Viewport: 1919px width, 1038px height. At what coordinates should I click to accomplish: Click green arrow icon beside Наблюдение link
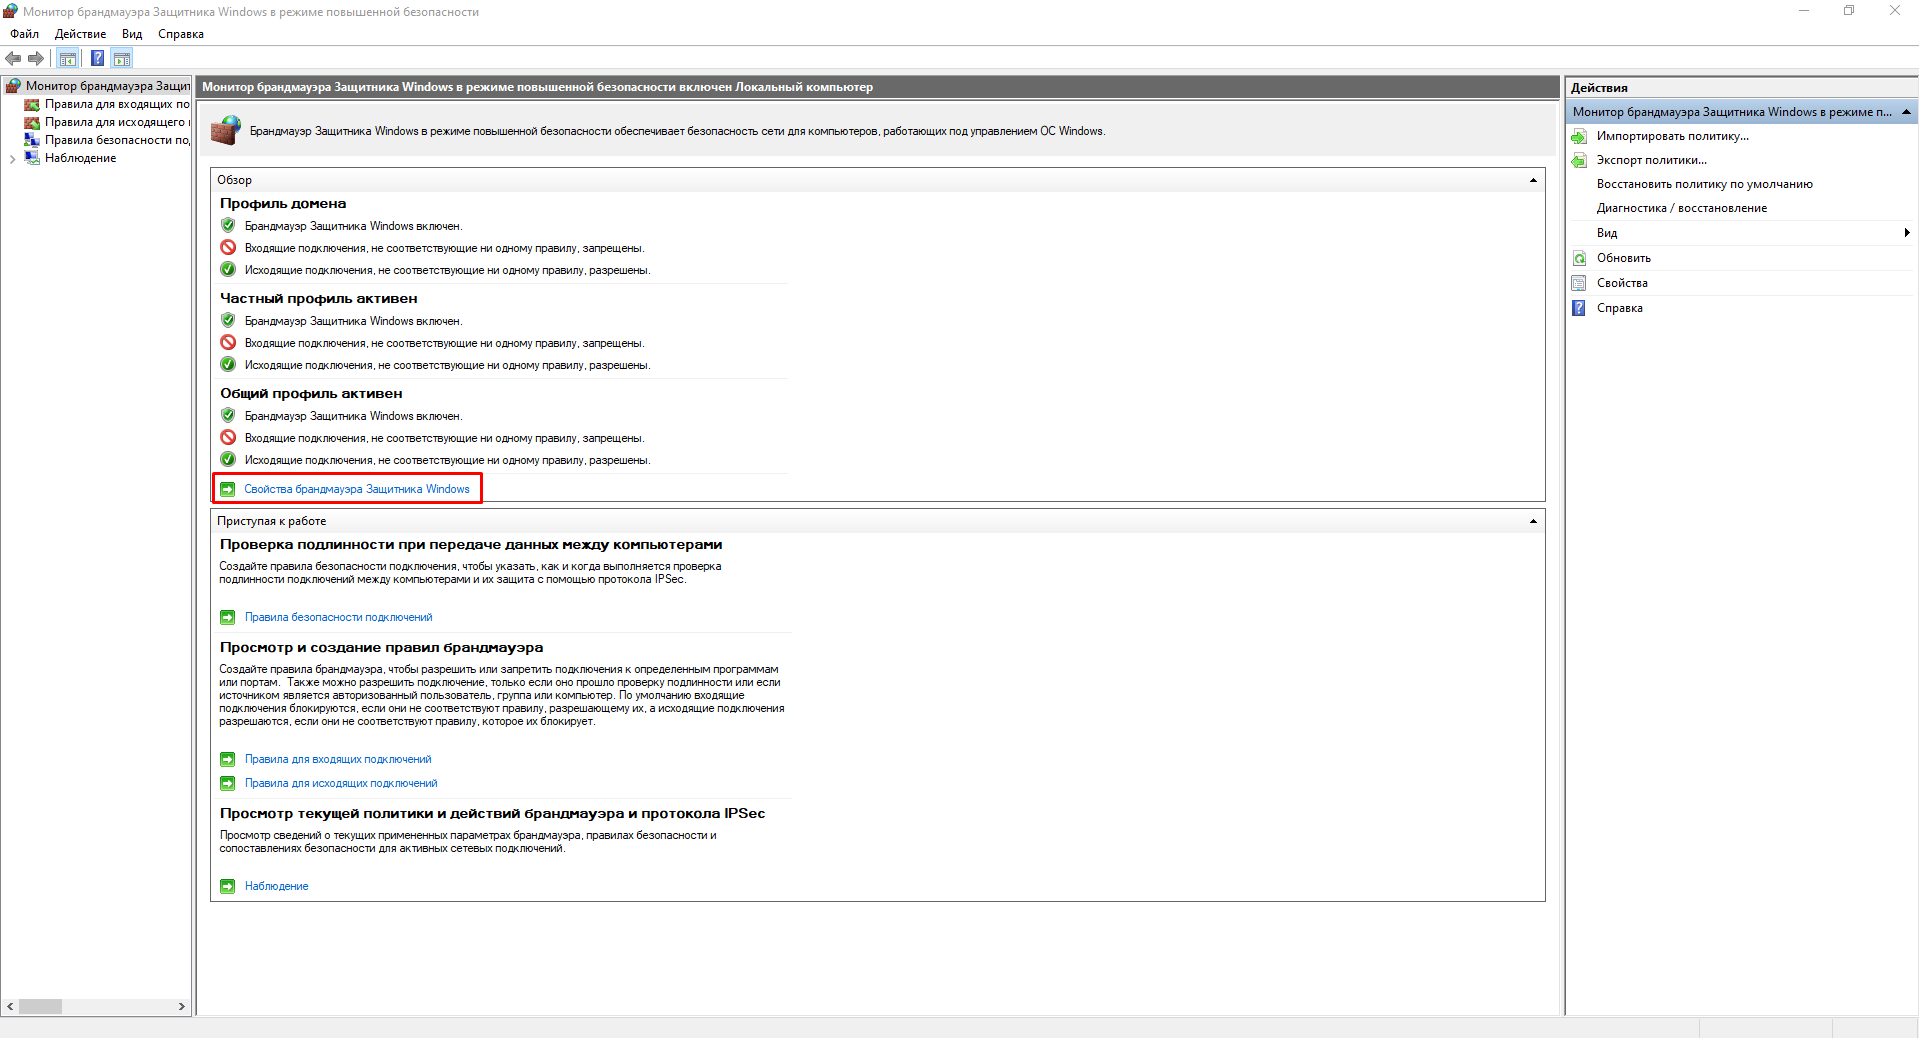[x=228, y=886]
